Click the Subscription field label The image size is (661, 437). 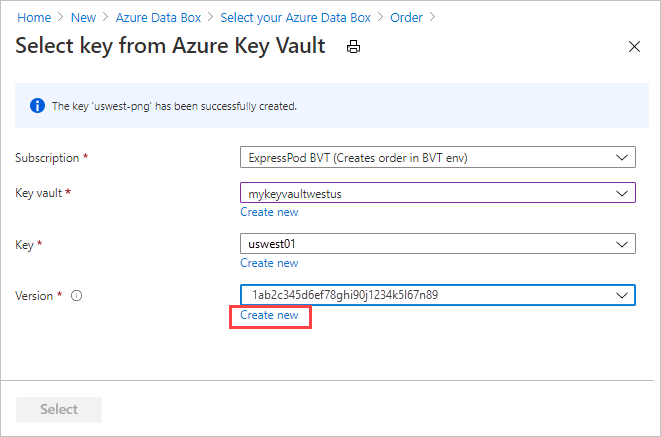click(48, 158)
